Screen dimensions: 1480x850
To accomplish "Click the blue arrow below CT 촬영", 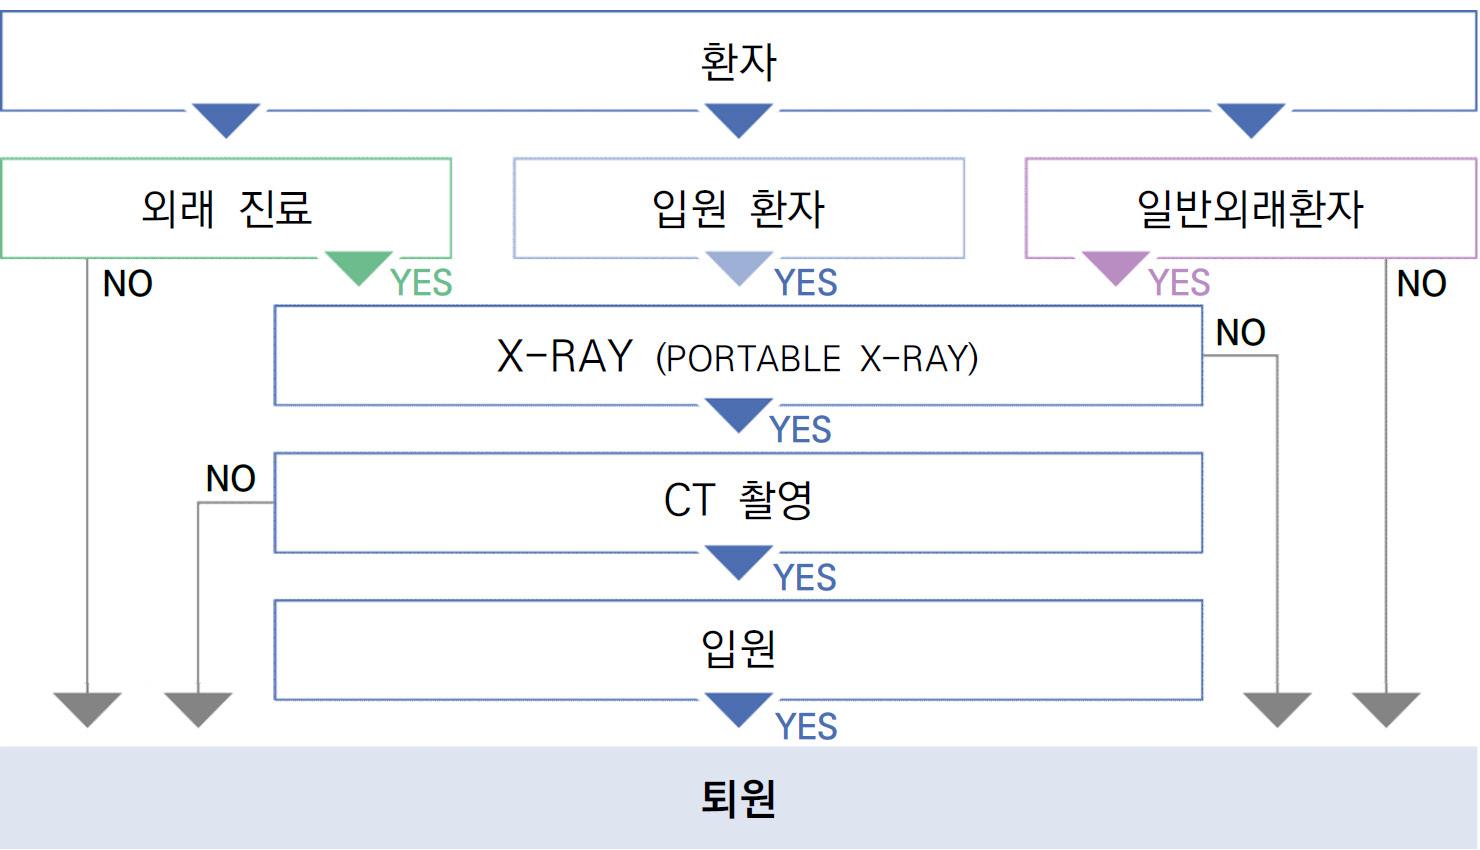I will tap(739, 561).
